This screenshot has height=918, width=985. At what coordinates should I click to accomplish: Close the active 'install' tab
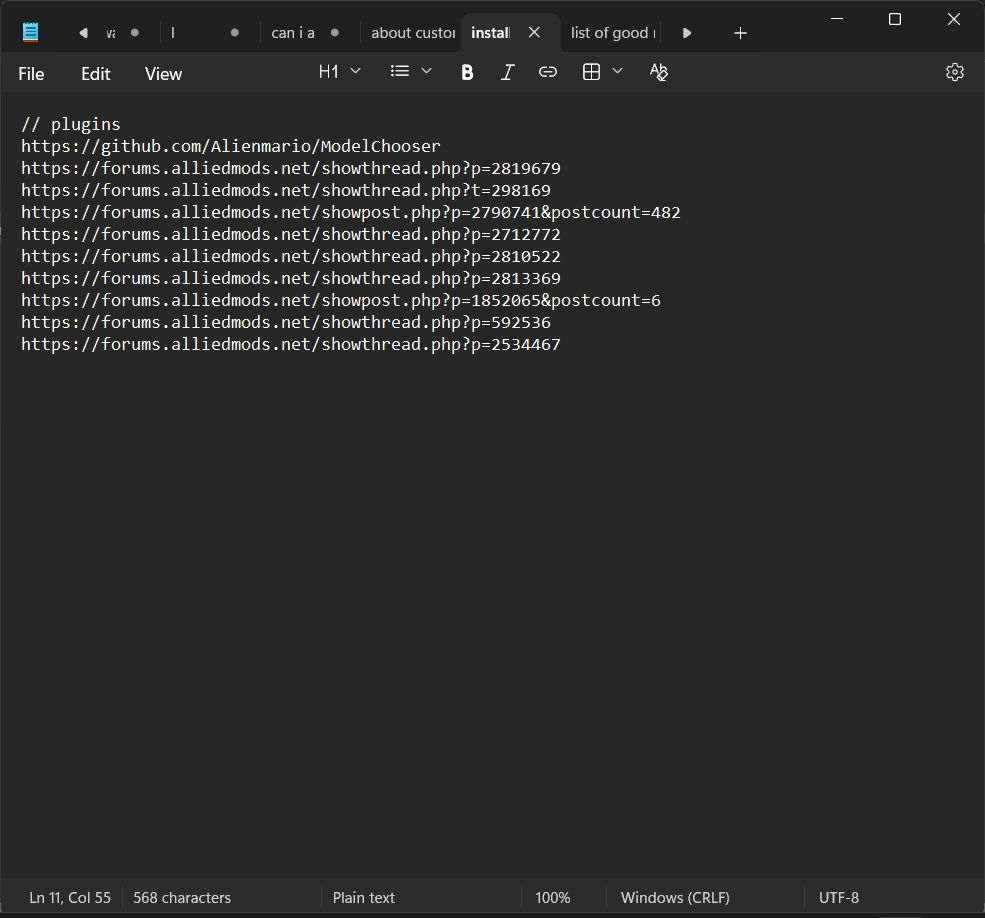pyautogui.click(x=534, y=33)
